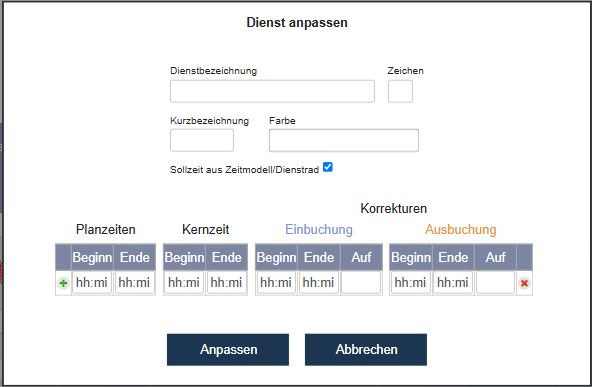Click Kernzeit Beginn time field

pyautogui.click(x=184, y=282)
